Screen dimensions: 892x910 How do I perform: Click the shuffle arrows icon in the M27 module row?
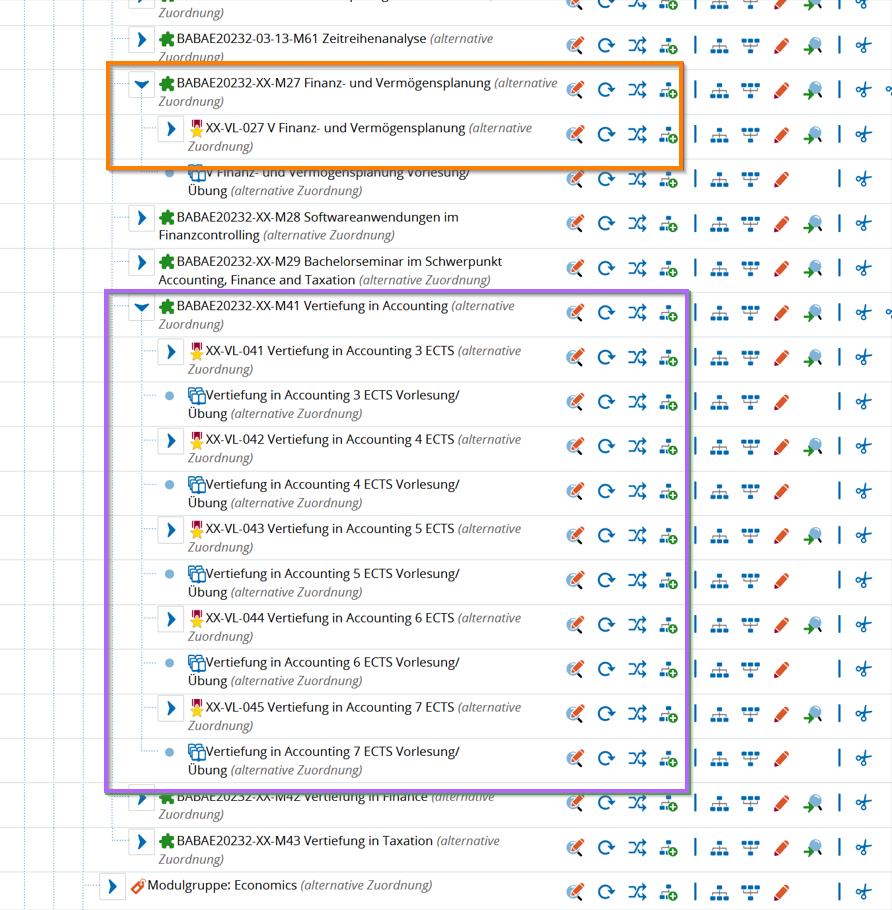637,90
